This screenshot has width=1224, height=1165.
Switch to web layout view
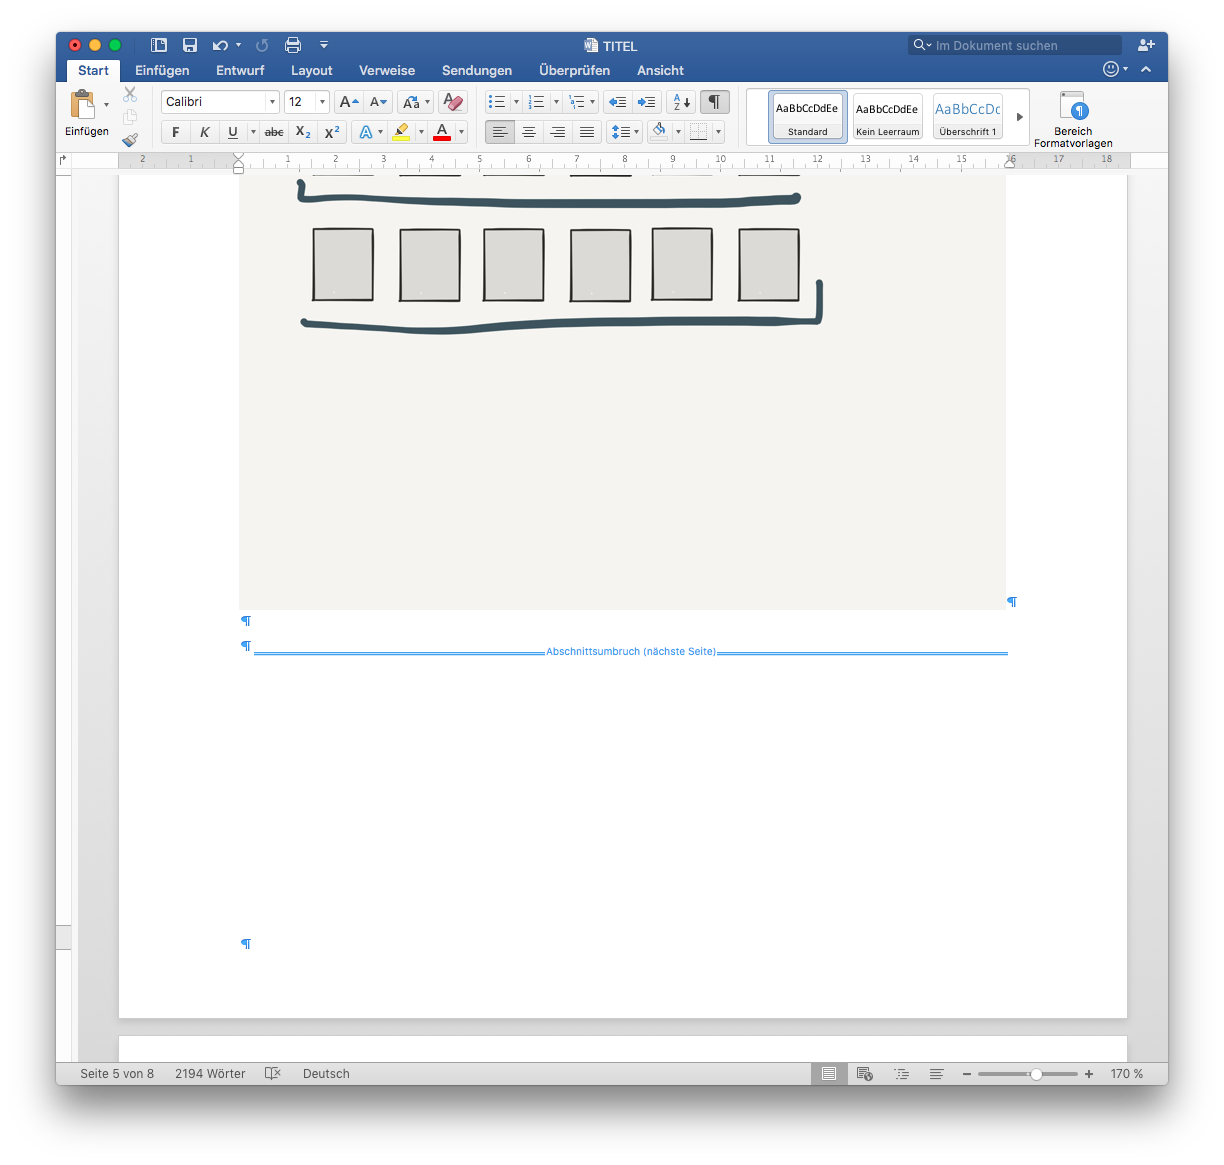(x=865, y=1073)
